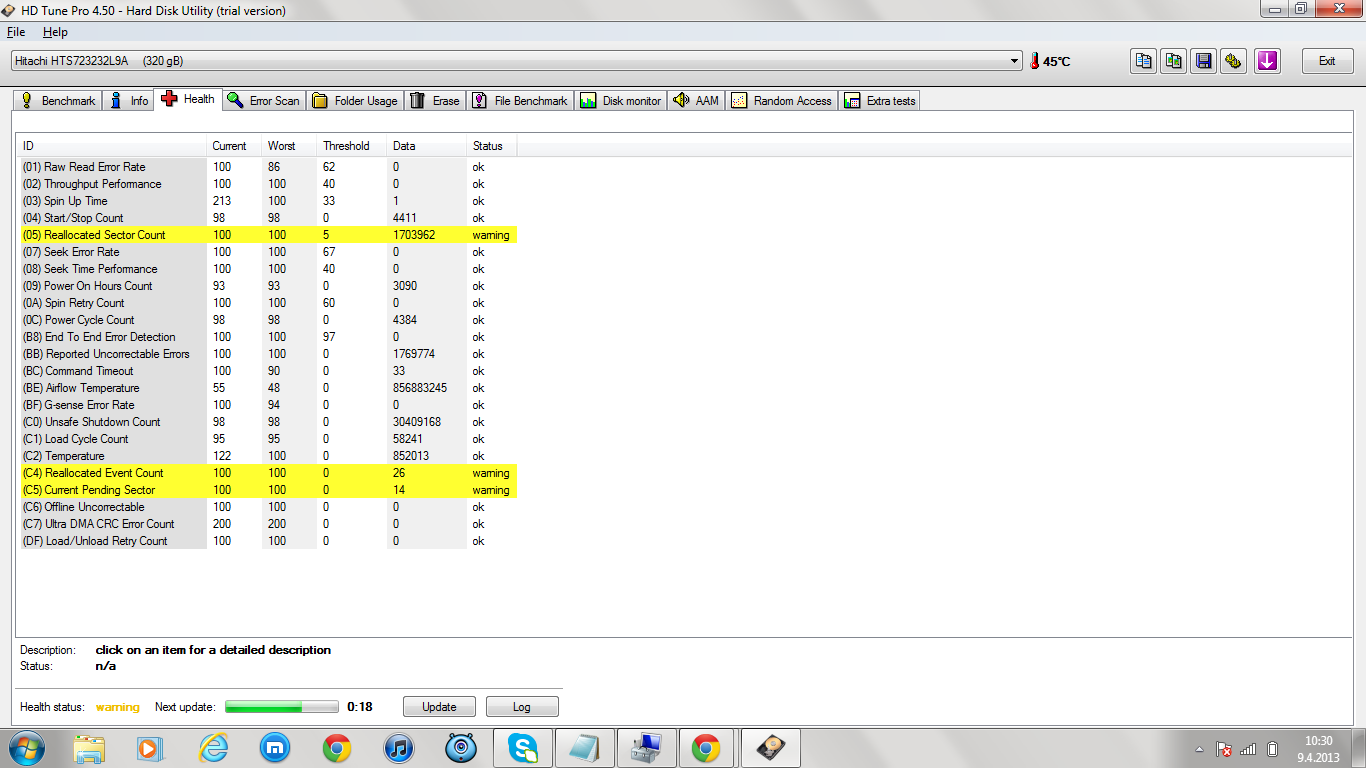Click the Next update progress bar
This screenshot has width=1366, height=768.
point(282,707)
